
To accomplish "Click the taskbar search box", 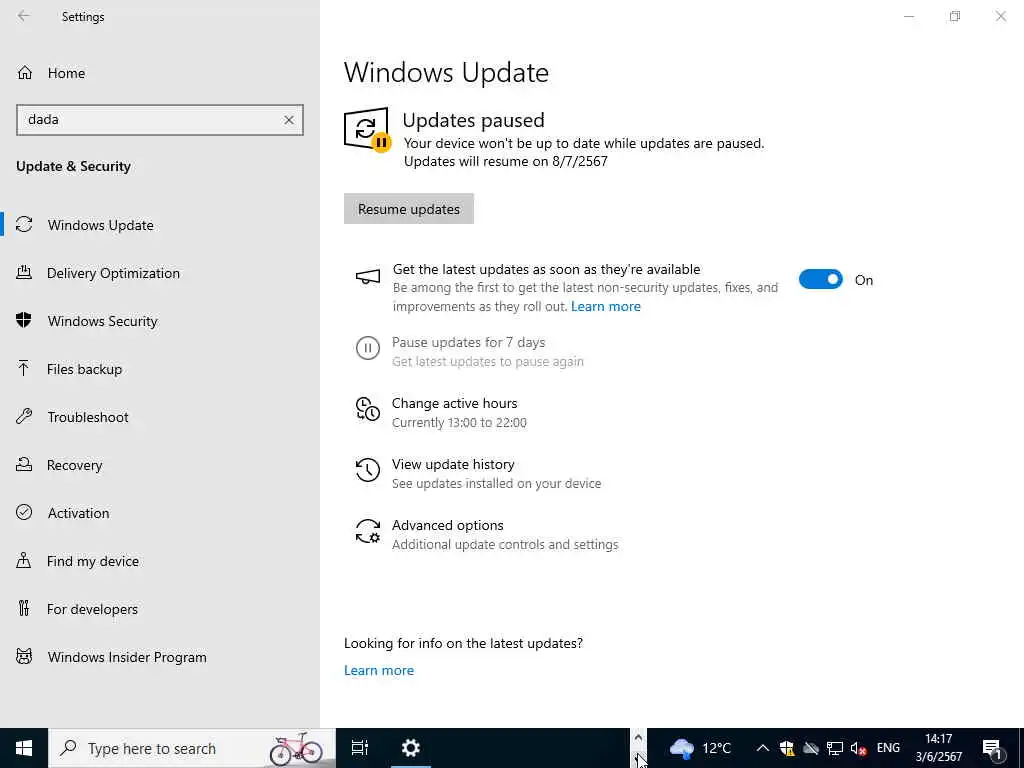I will (x=192, y=748).
